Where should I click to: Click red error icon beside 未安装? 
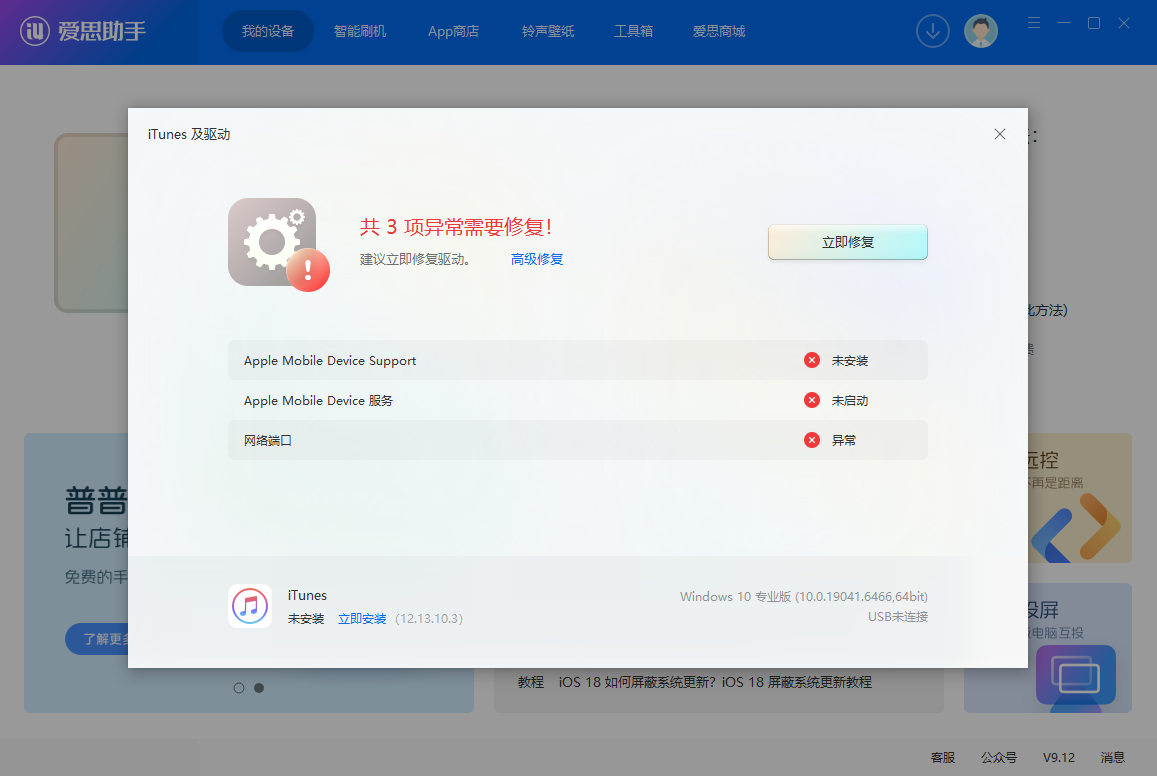pyautogui.click(x=812, y=360)
